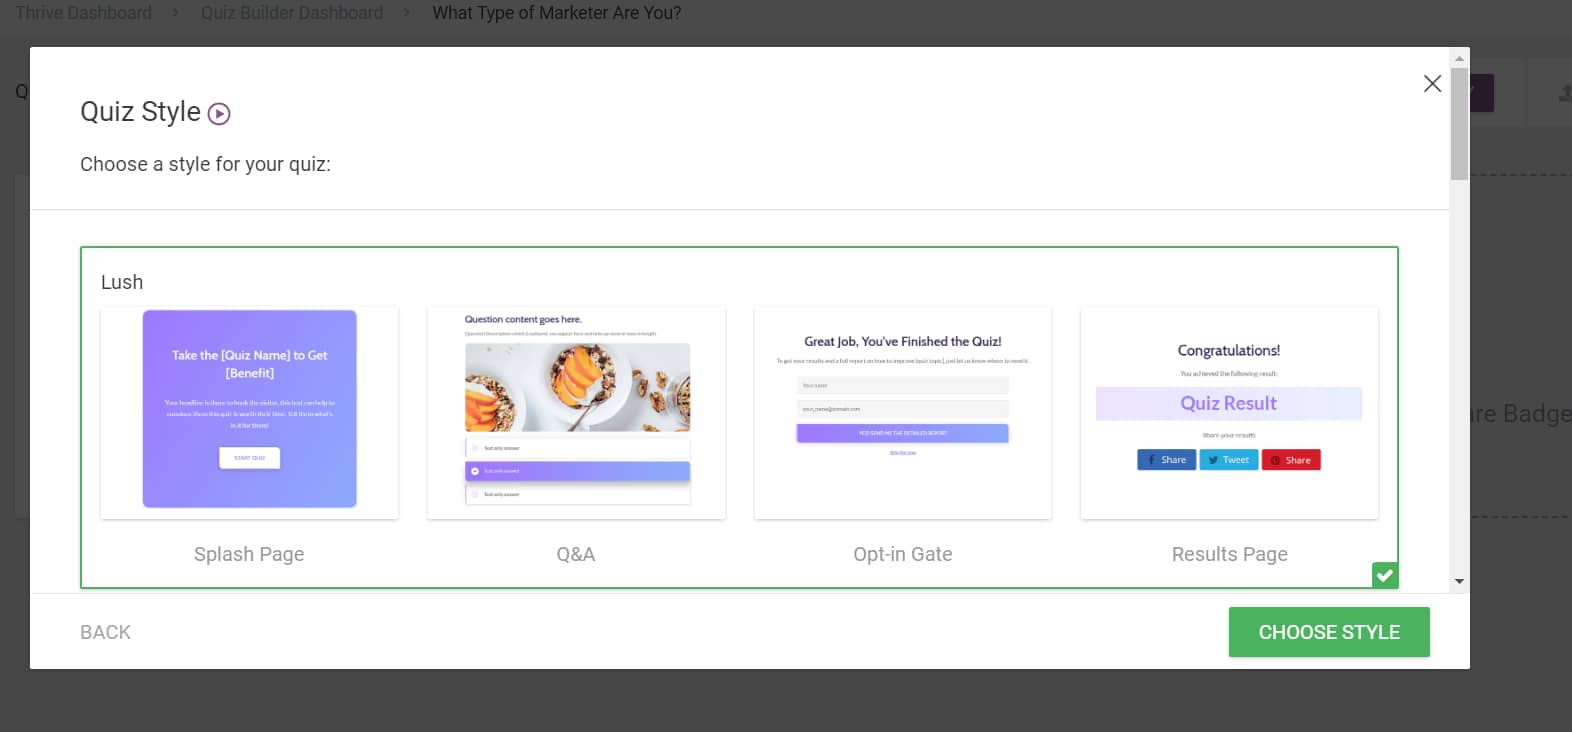Confirm with the Choose Style button
The image size is (1572, 732).
[x=1328, y=632]
